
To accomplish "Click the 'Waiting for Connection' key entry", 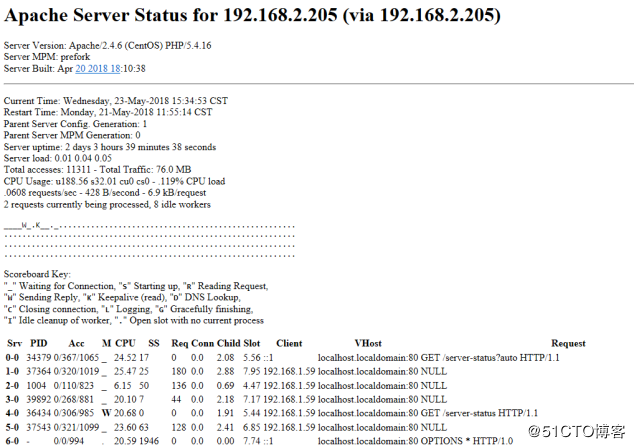I will click(x=60, y=286).
